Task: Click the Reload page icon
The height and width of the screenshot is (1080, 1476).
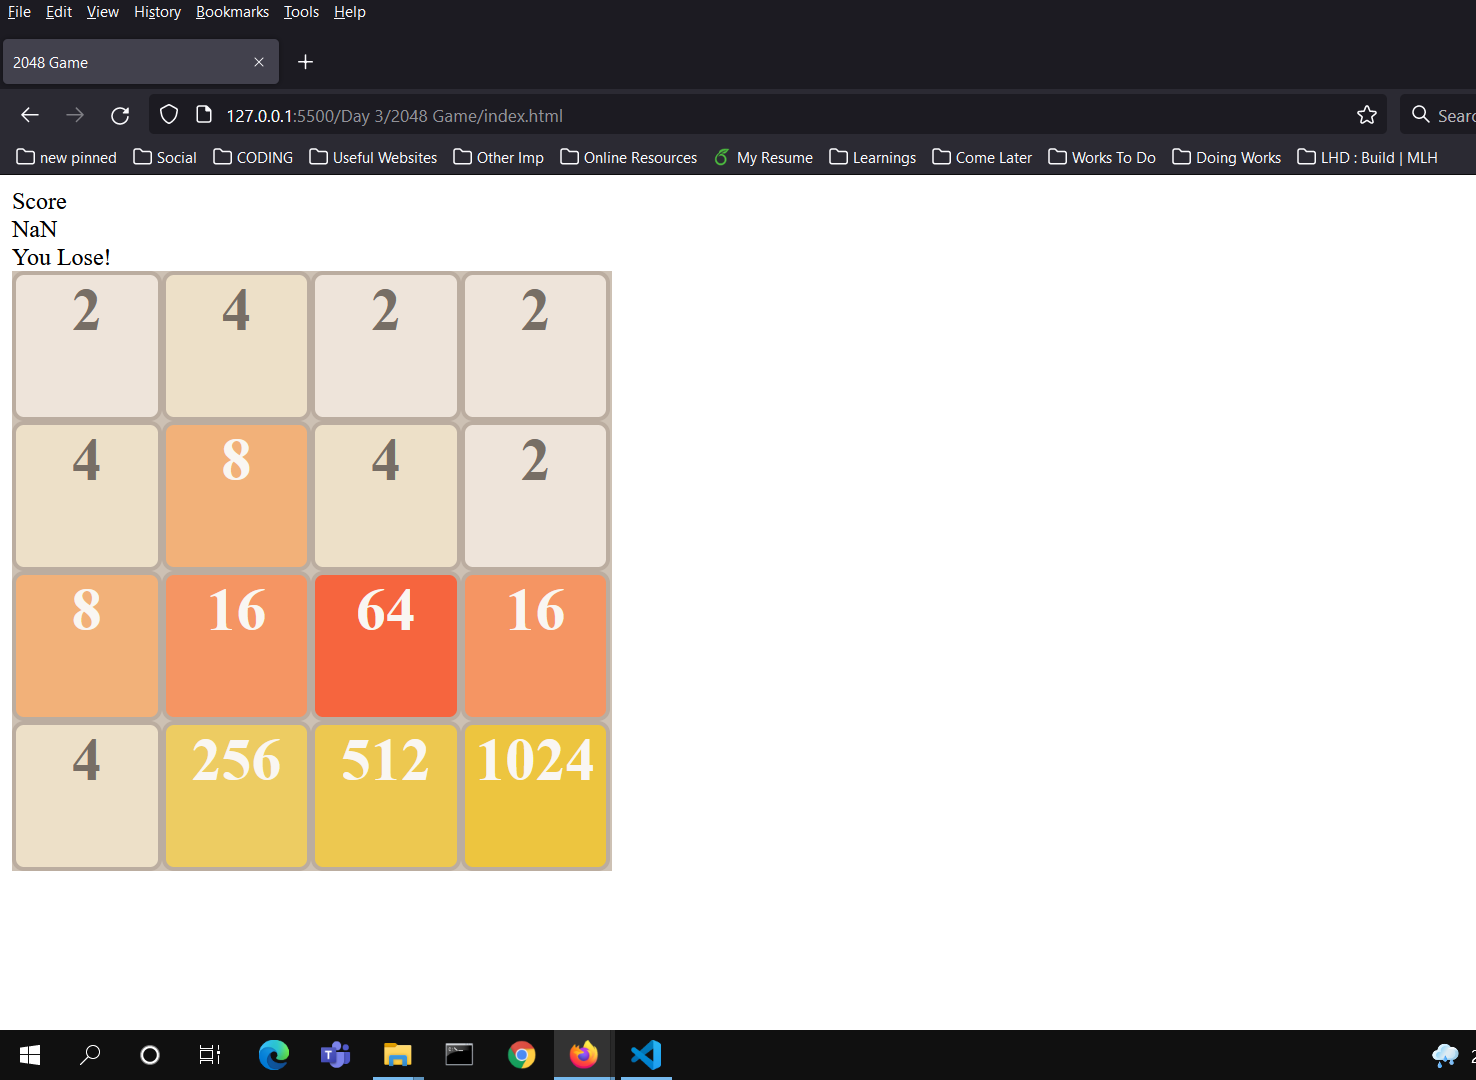Action: [120, 115]
